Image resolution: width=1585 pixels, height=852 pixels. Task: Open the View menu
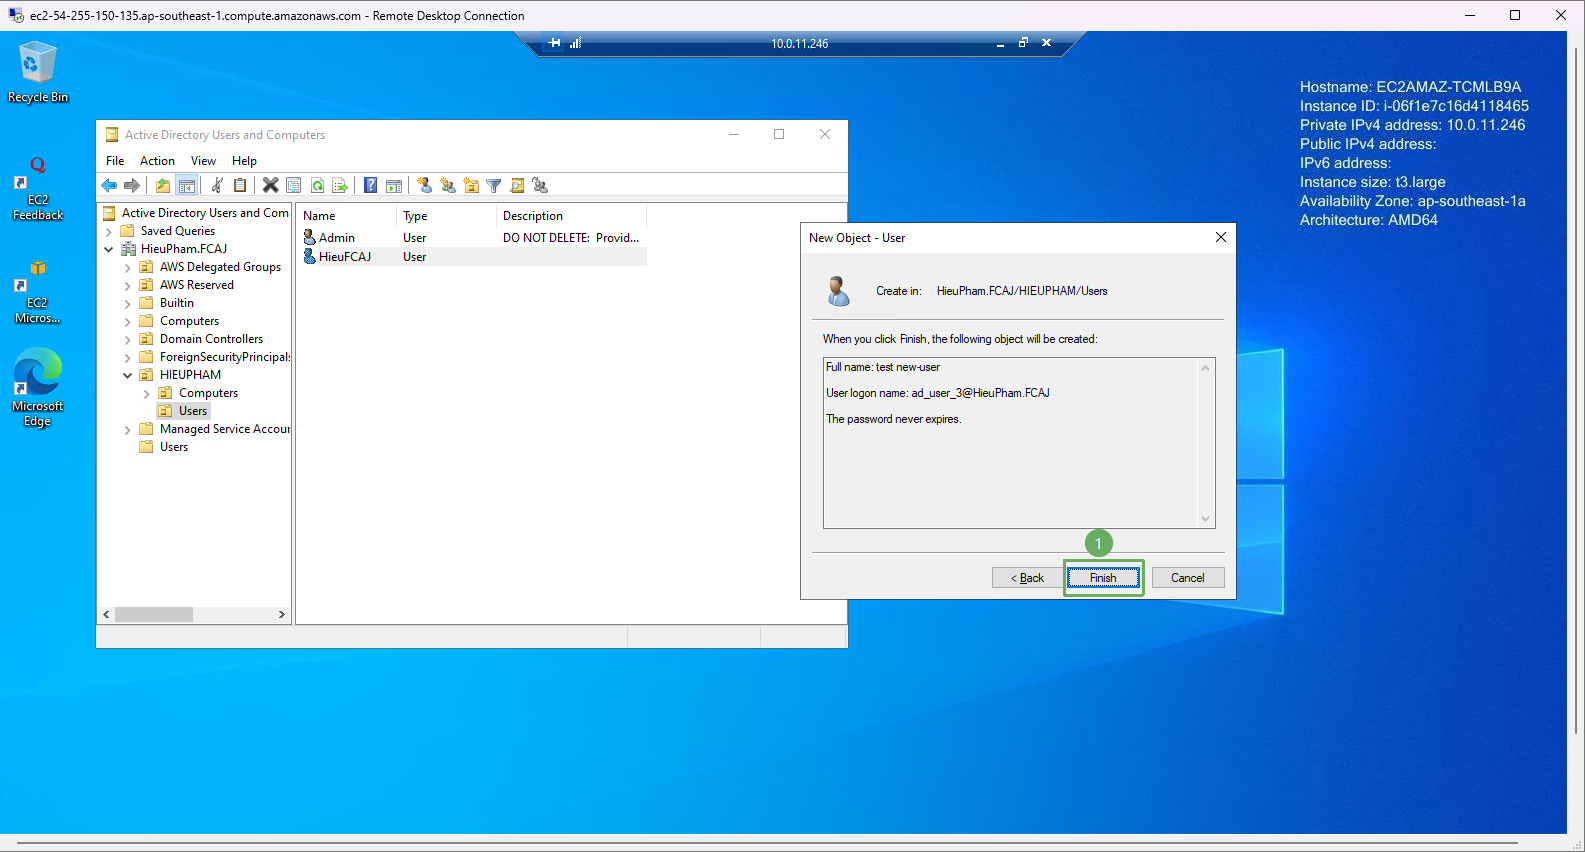(203, 161)
